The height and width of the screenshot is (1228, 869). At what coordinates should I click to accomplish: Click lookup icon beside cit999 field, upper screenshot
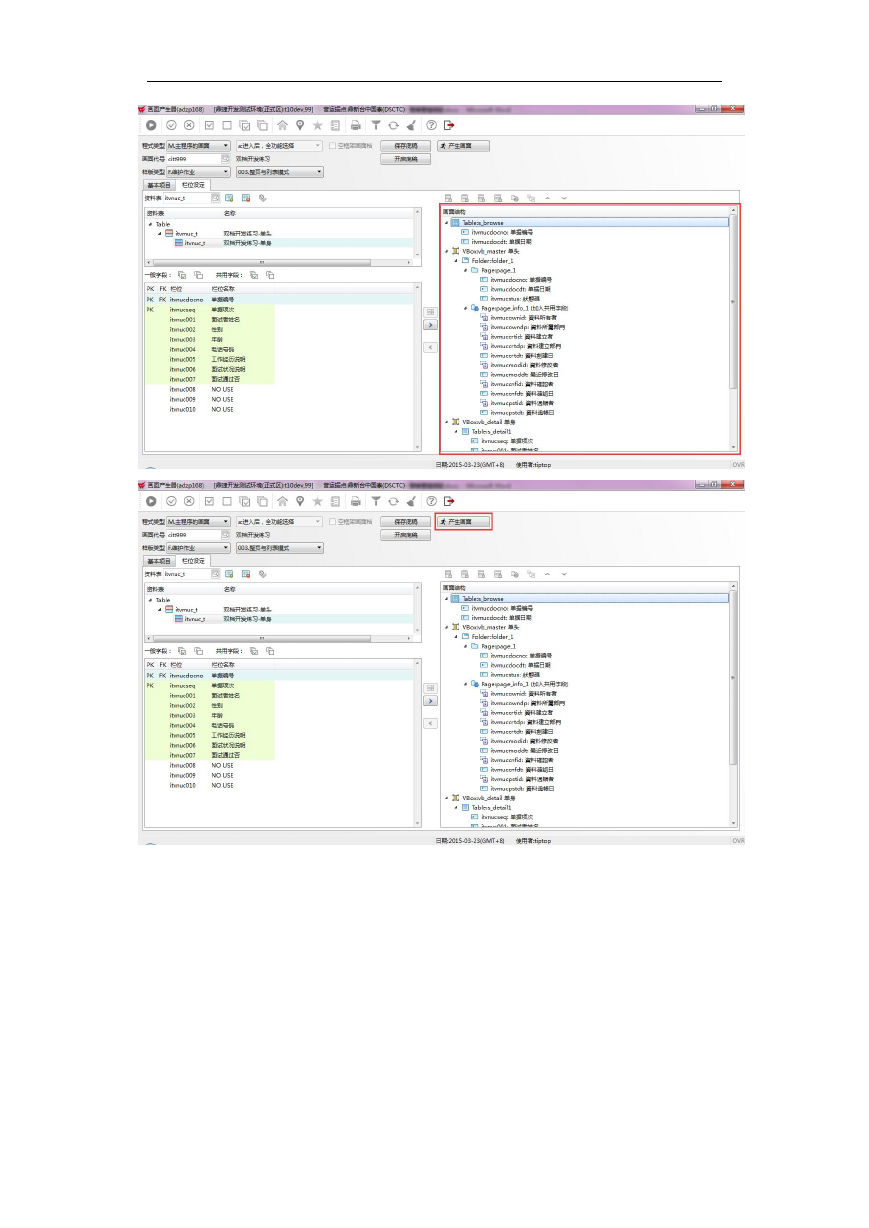(x=226, y=159)
